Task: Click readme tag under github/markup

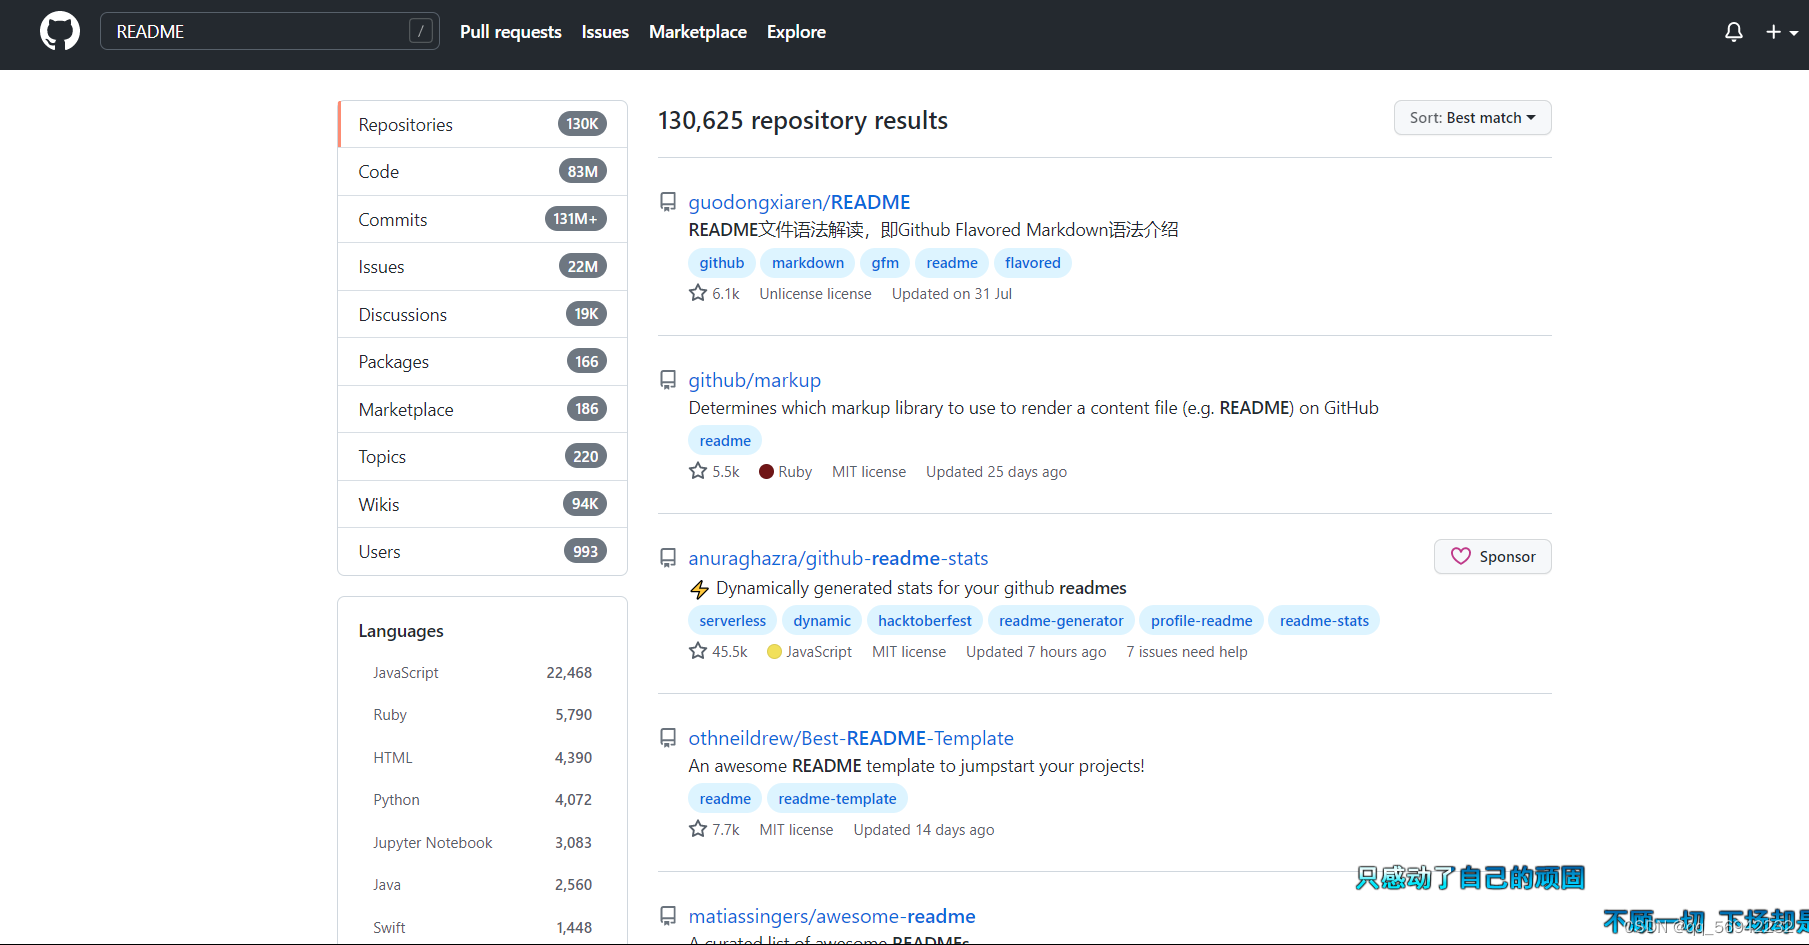Action: (x=725, y=441)
